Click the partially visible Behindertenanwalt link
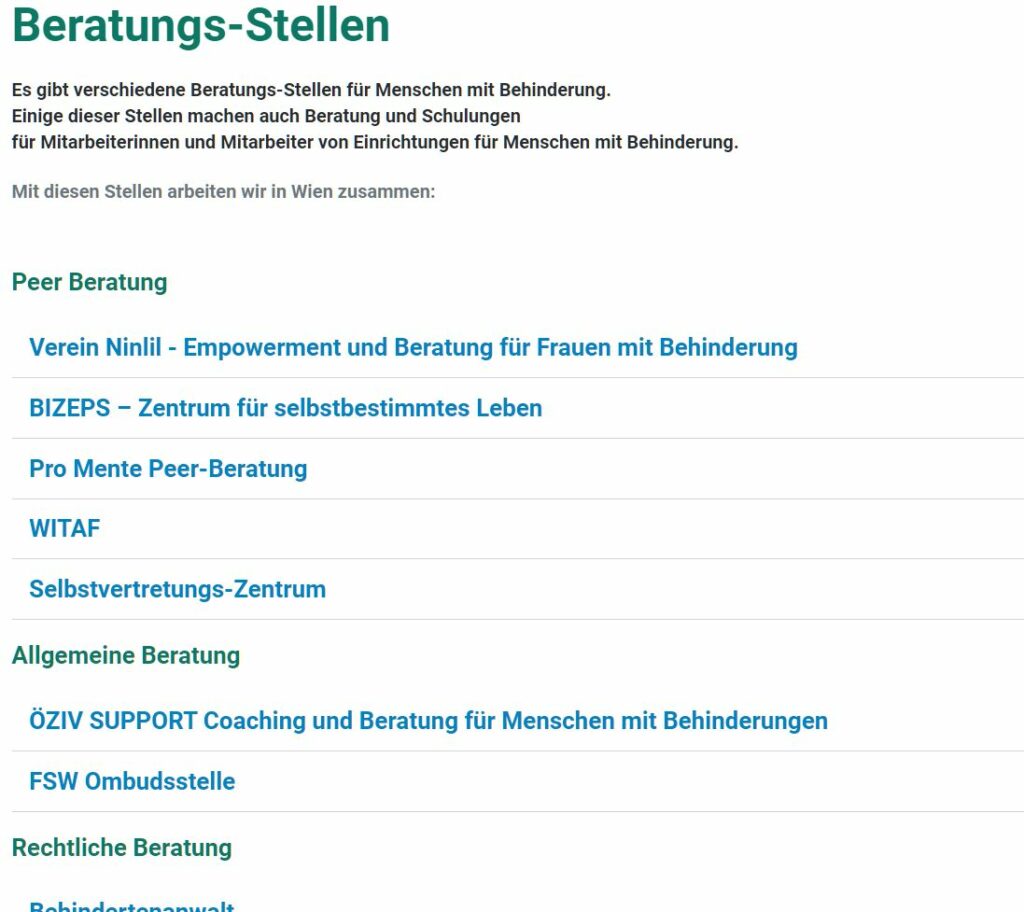 click(131, 906)
